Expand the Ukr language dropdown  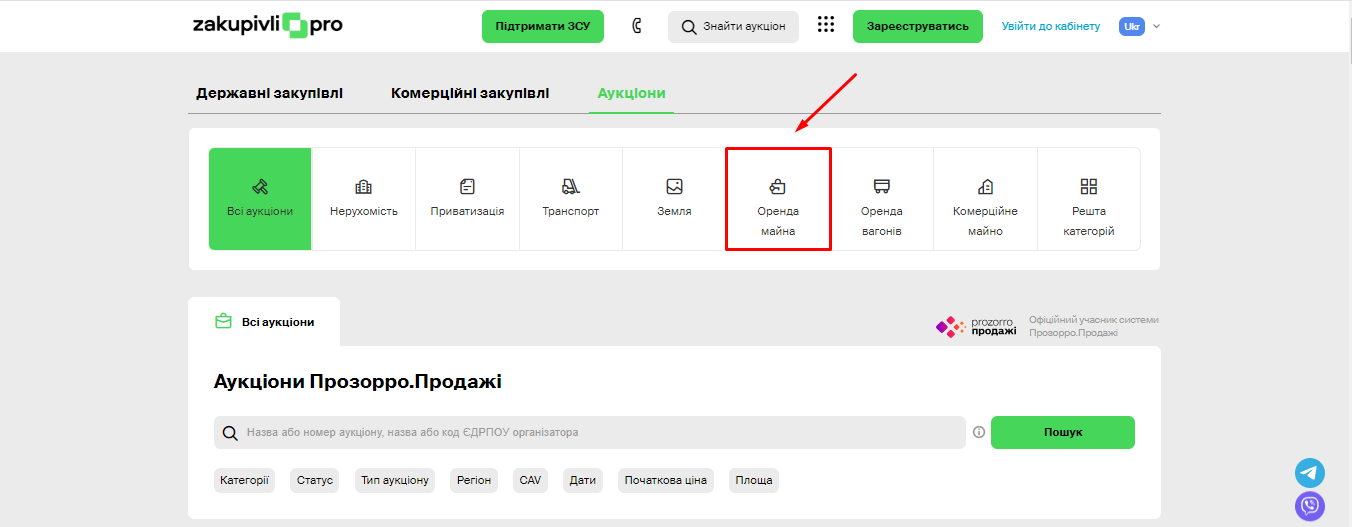pos(1139,26)
